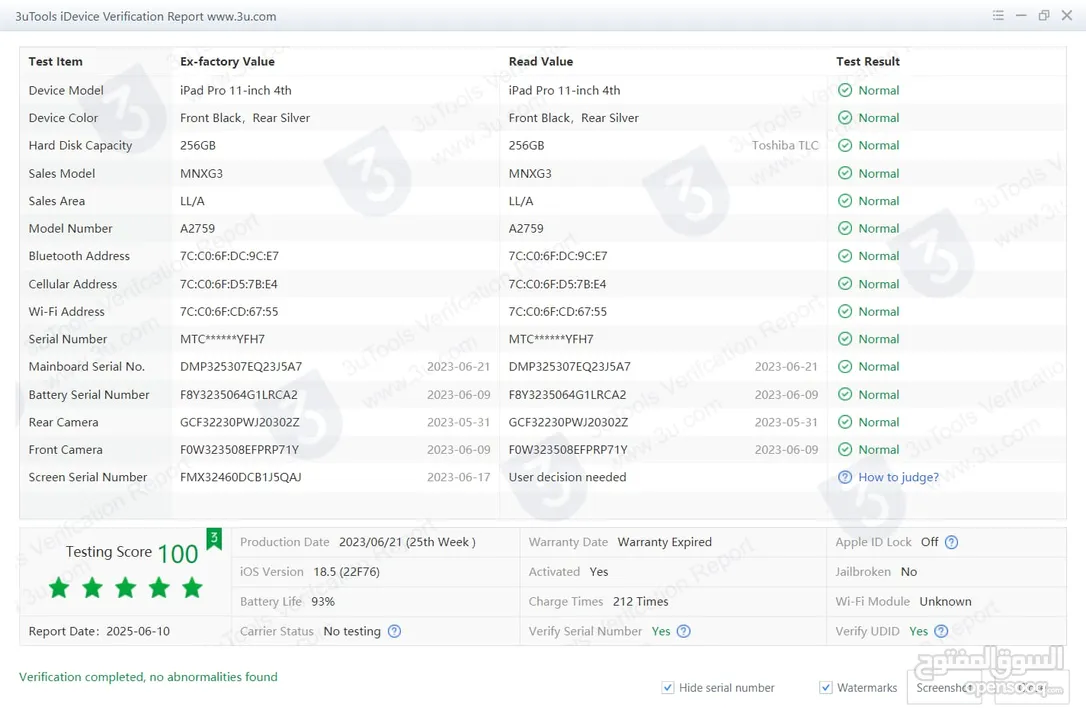Select ex-factory screen date 2023-06-17

tap(459, 477)
